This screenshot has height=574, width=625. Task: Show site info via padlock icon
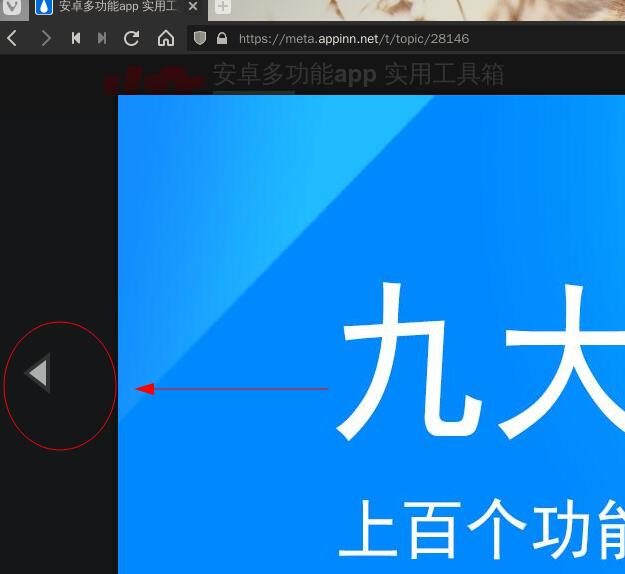(x=222, y=39)
